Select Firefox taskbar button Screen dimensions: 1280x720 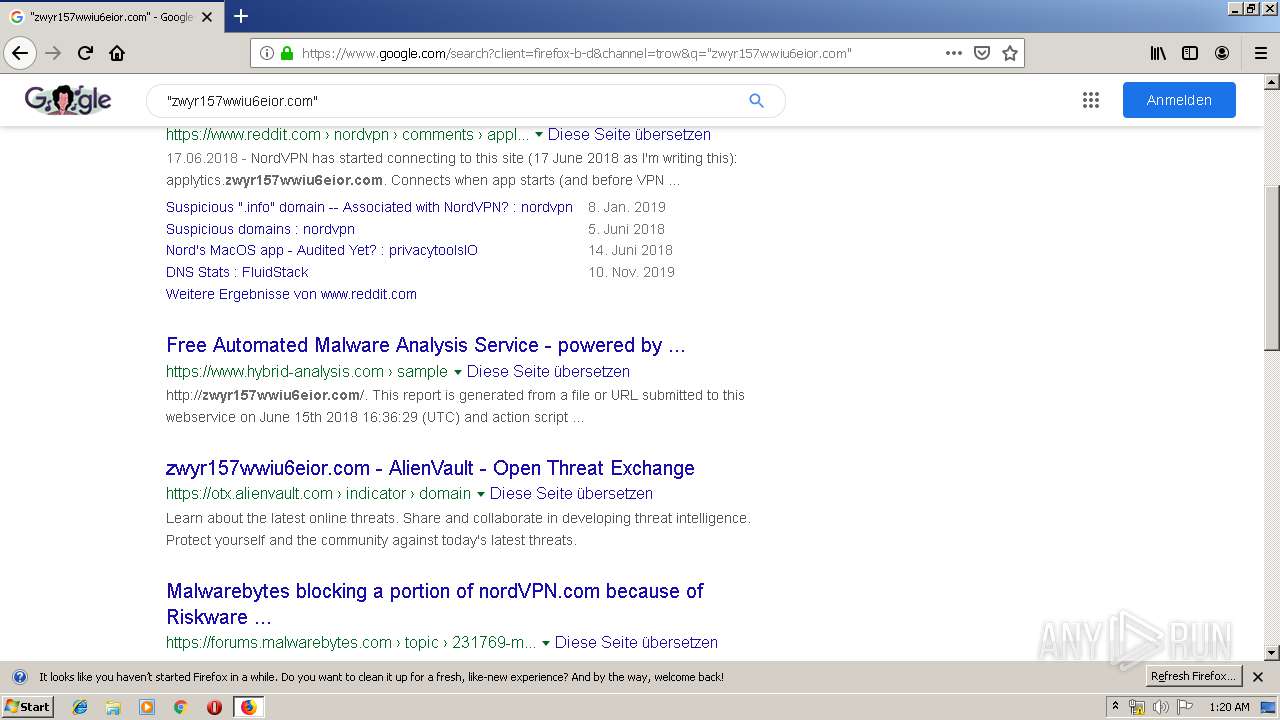pyautogui.click(x=248, y=707)
